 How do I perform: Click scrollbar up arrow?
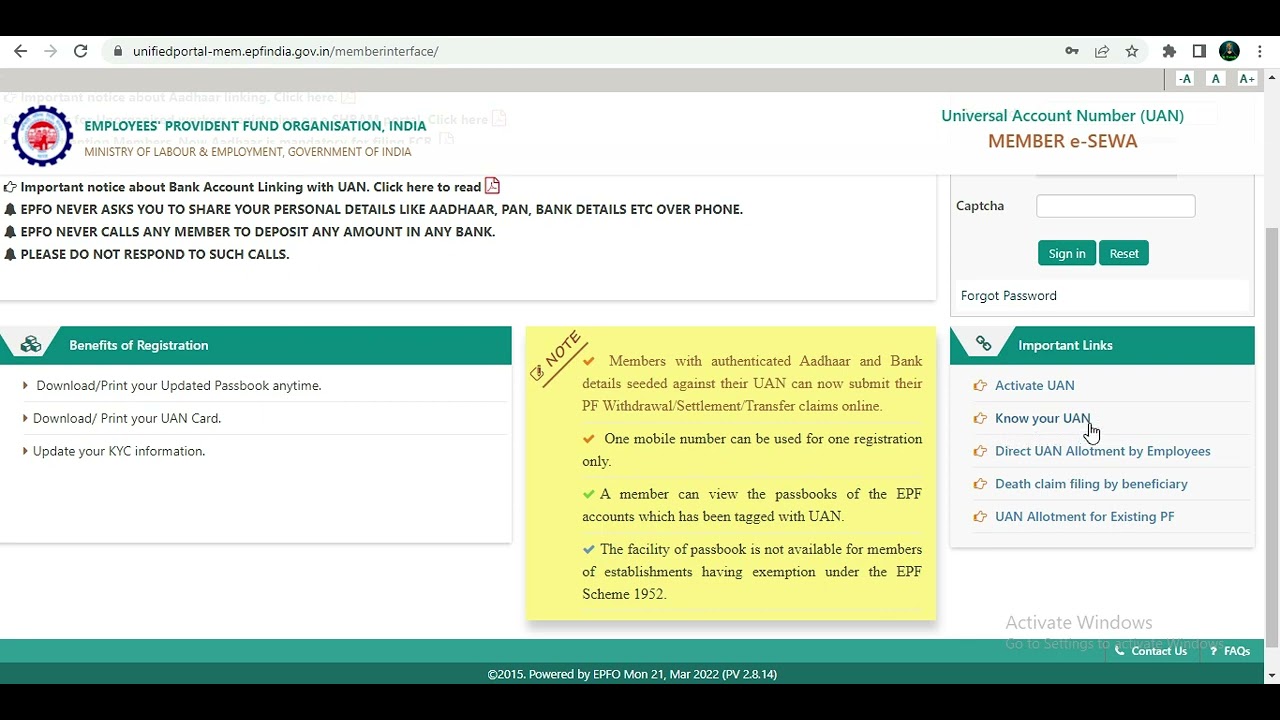(1272, 76)
